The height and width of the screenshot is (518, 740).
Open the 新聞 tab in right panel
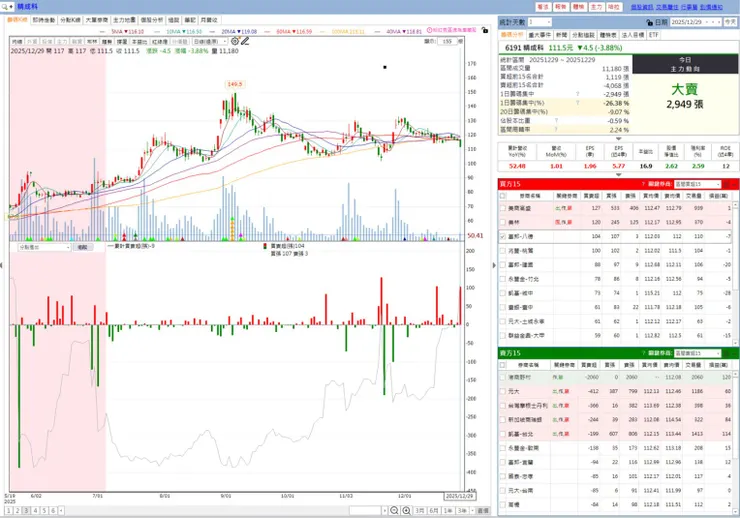click(x=561, y=35)
